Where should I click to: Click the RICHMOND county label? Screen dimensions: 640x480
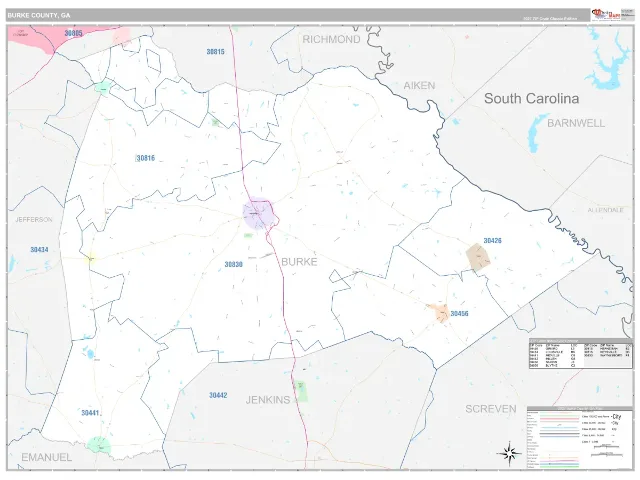pos(331,40)
